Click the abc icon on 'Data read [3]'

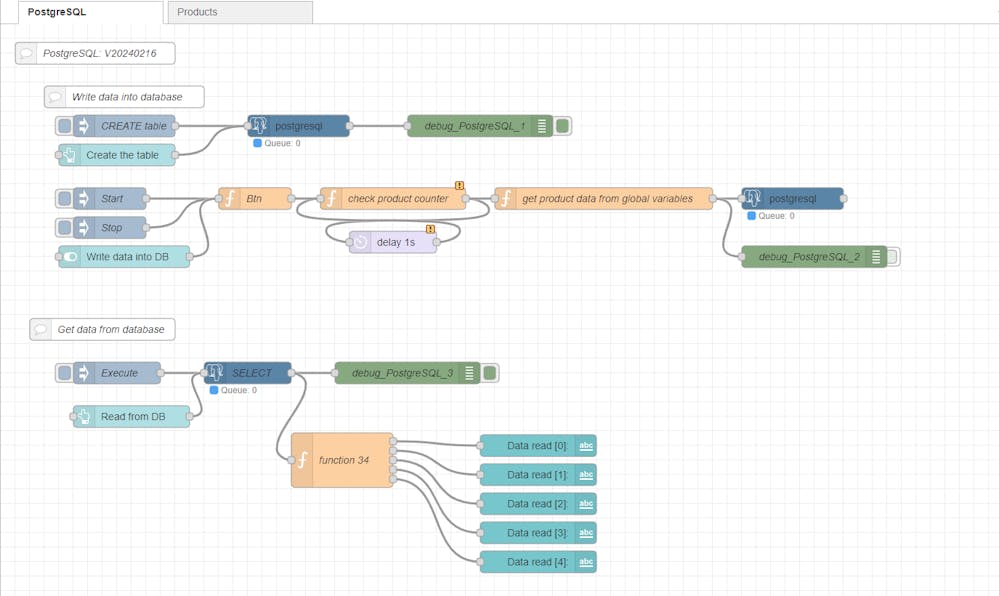[586, 533]
